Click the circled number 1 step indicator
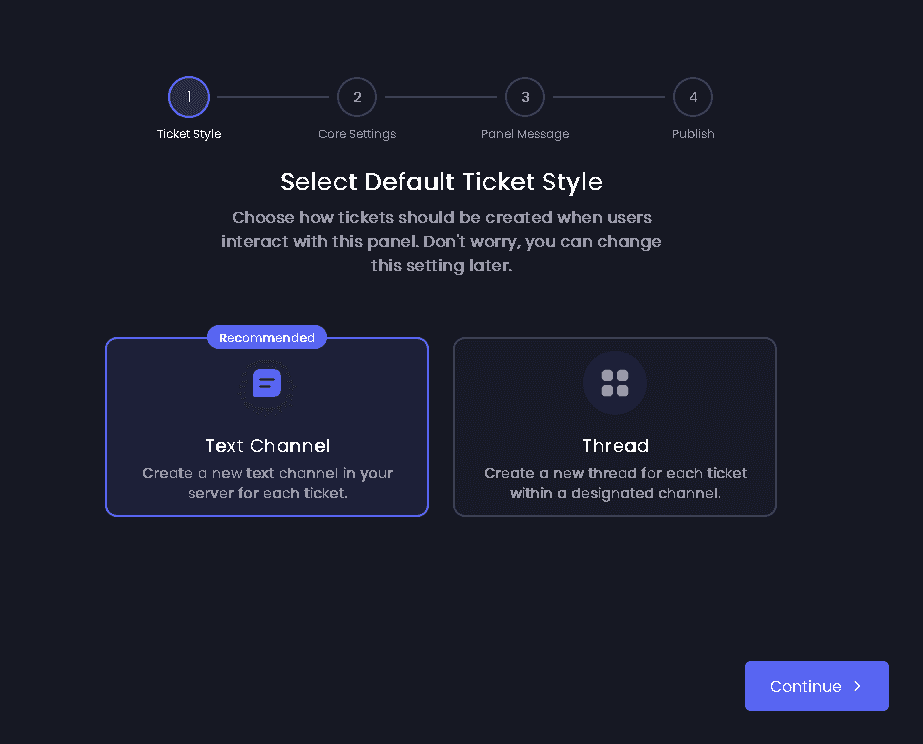Image resolution: width=923 pixels, height=744 pixels. click(x=189, y=96)
